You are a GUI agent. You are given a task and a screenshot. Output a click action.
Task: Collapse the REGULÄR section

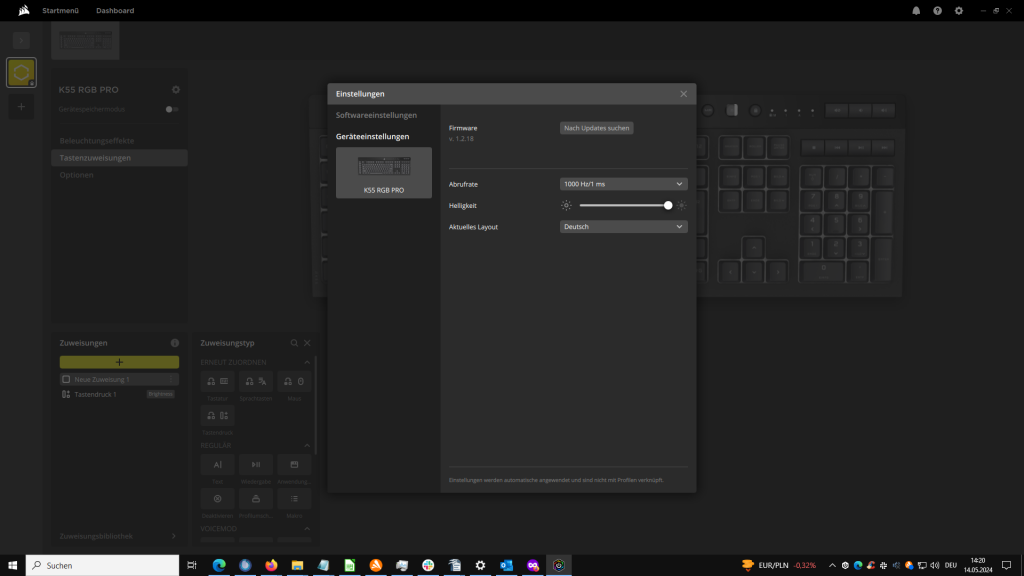click(307, 445)
